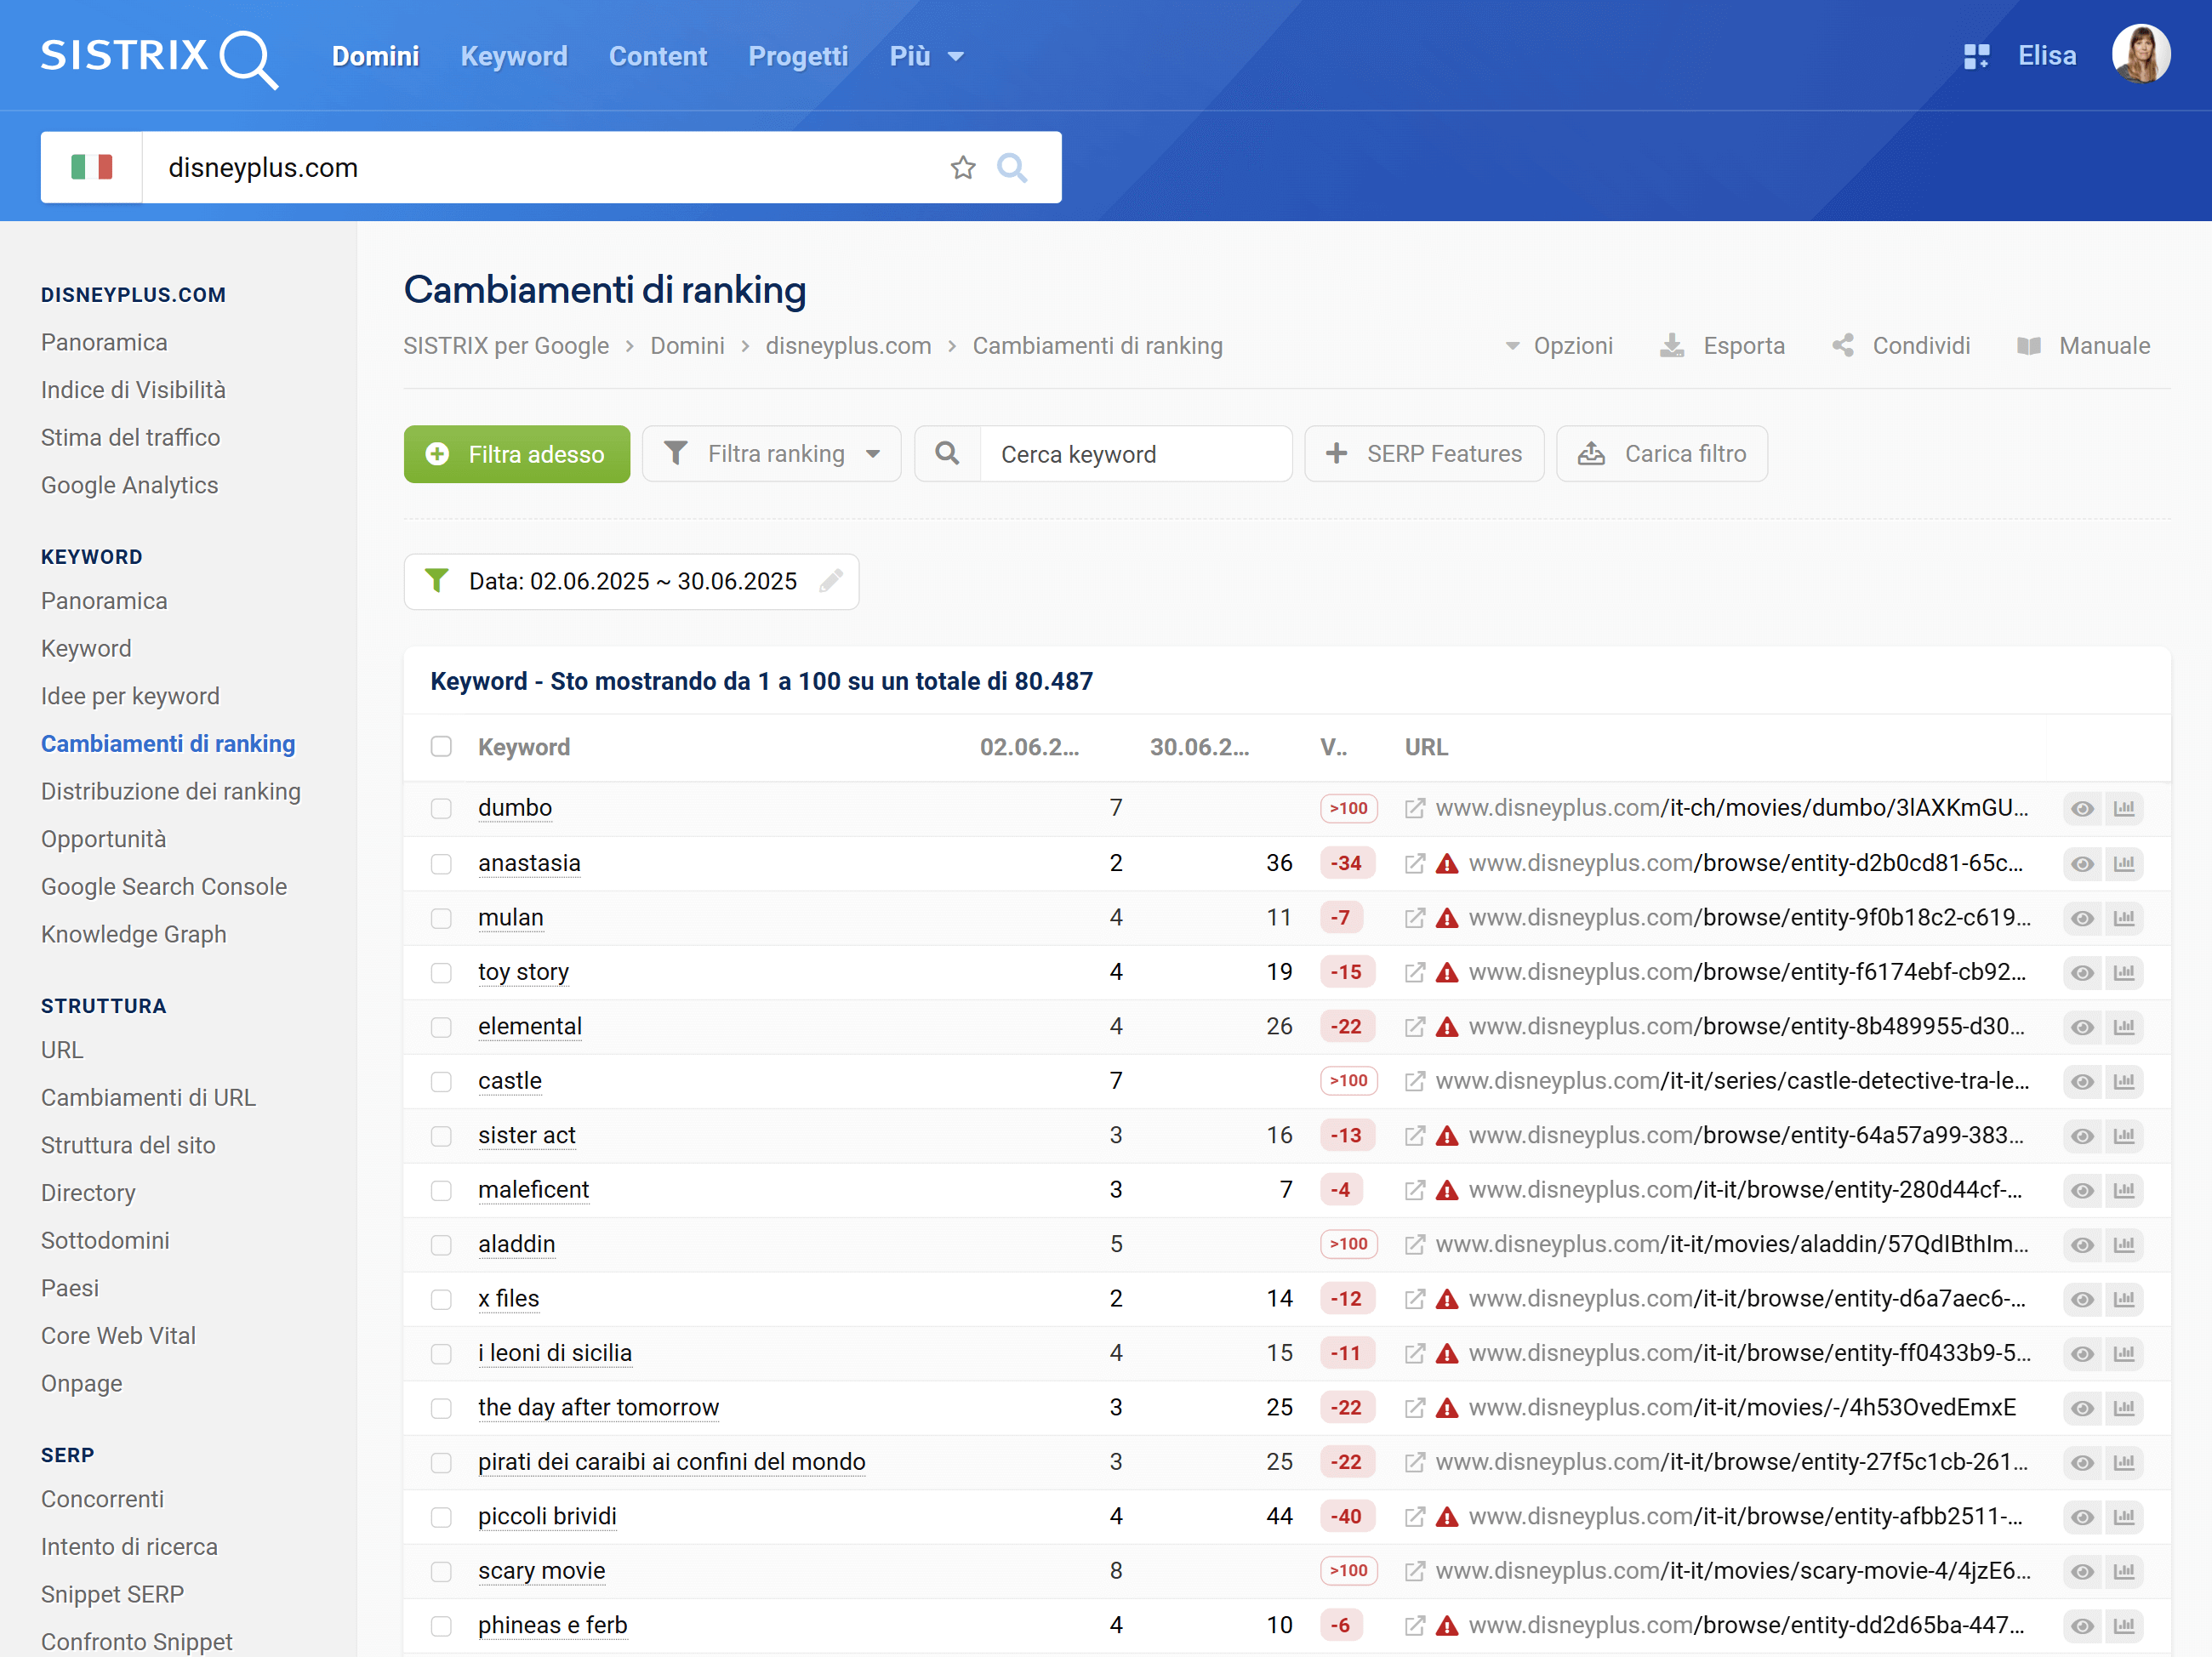This screenshot has height=1657, width=2212.
Task: Click the Italian flag country selector
Action: [92, 167]
